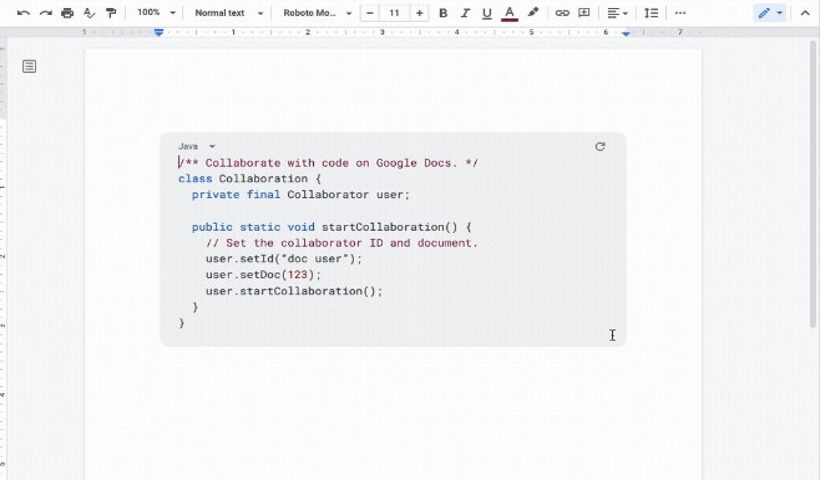Toggle Underline formatting

pos(487,13)
